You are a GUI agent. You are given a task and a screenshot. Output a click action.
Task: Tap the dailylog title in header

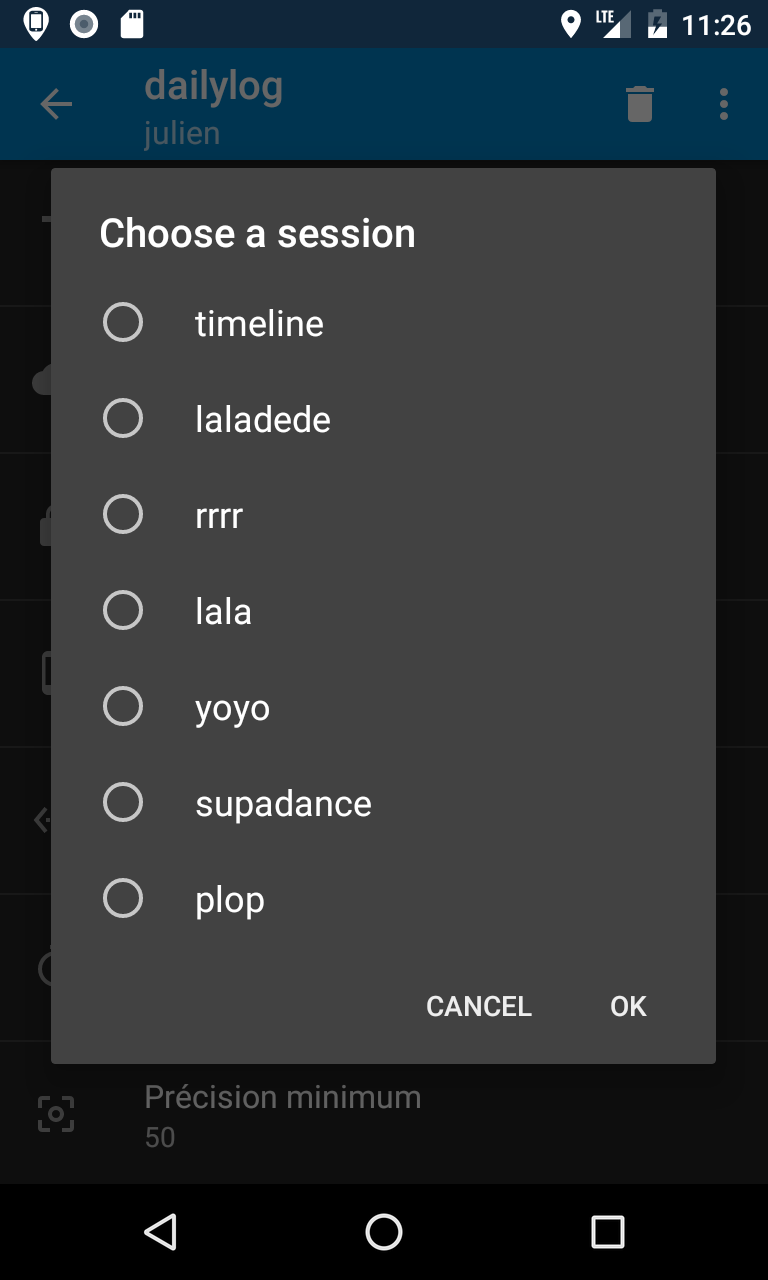click(214, 87)
